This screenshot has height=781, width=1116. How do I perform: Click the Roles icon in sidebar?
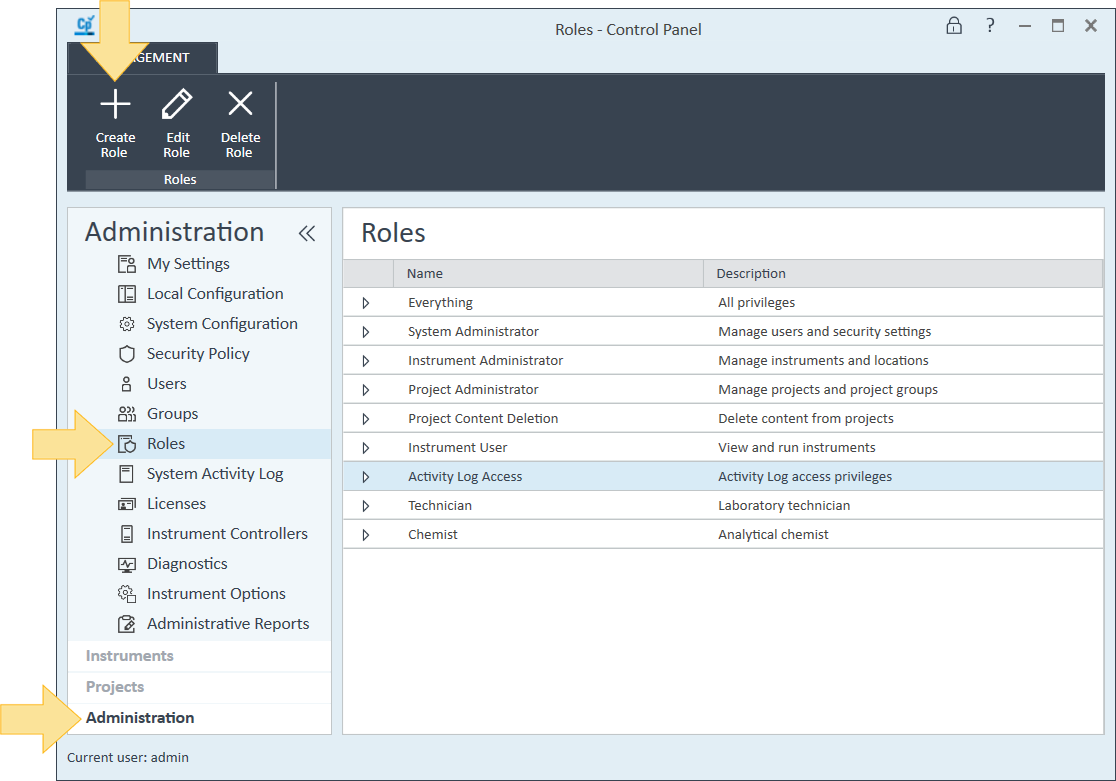pyautogui.click(x=127, y=444)
